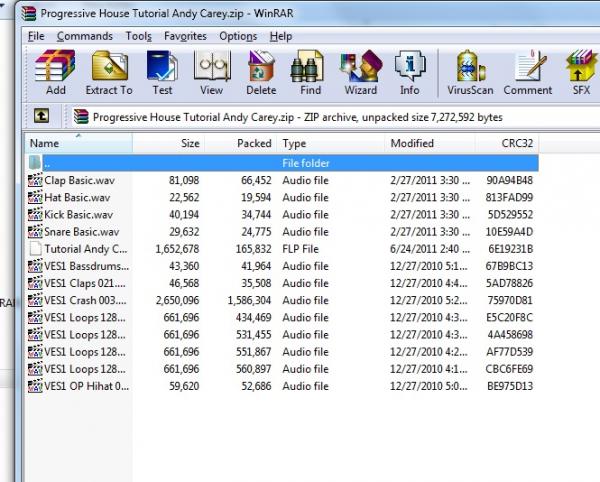Click the Clap Basic.wav file icon
600x482 pixels.
point(35,180)
